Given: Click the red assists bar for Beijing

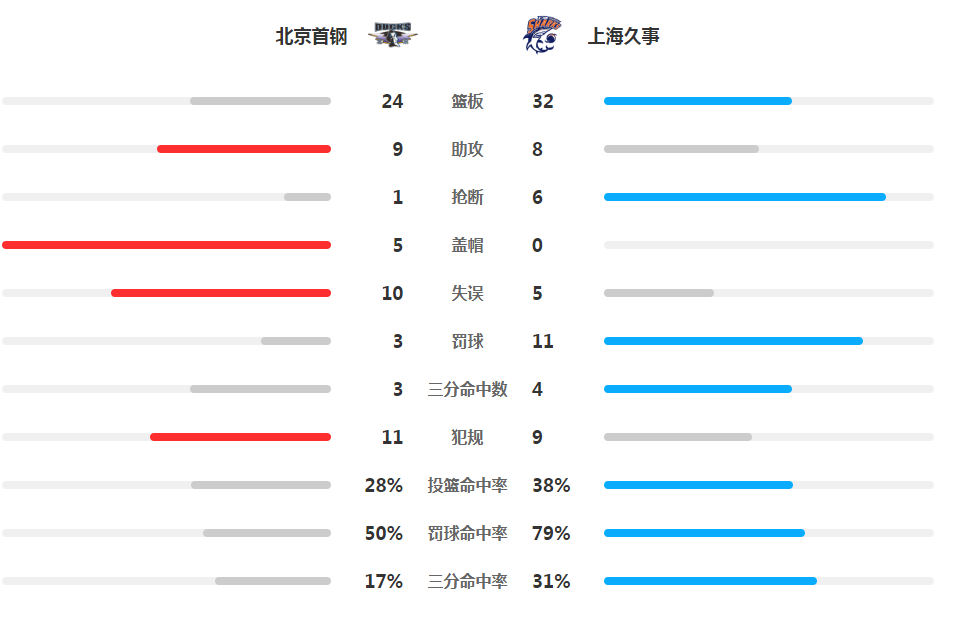Looking at the screenshot, I should 244,149.
